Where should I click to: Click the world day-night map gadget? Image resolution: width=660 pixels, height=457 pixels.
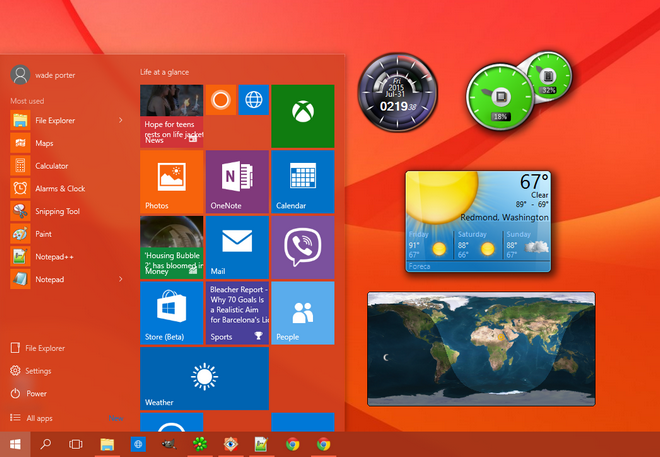click(x=481, y=349)
